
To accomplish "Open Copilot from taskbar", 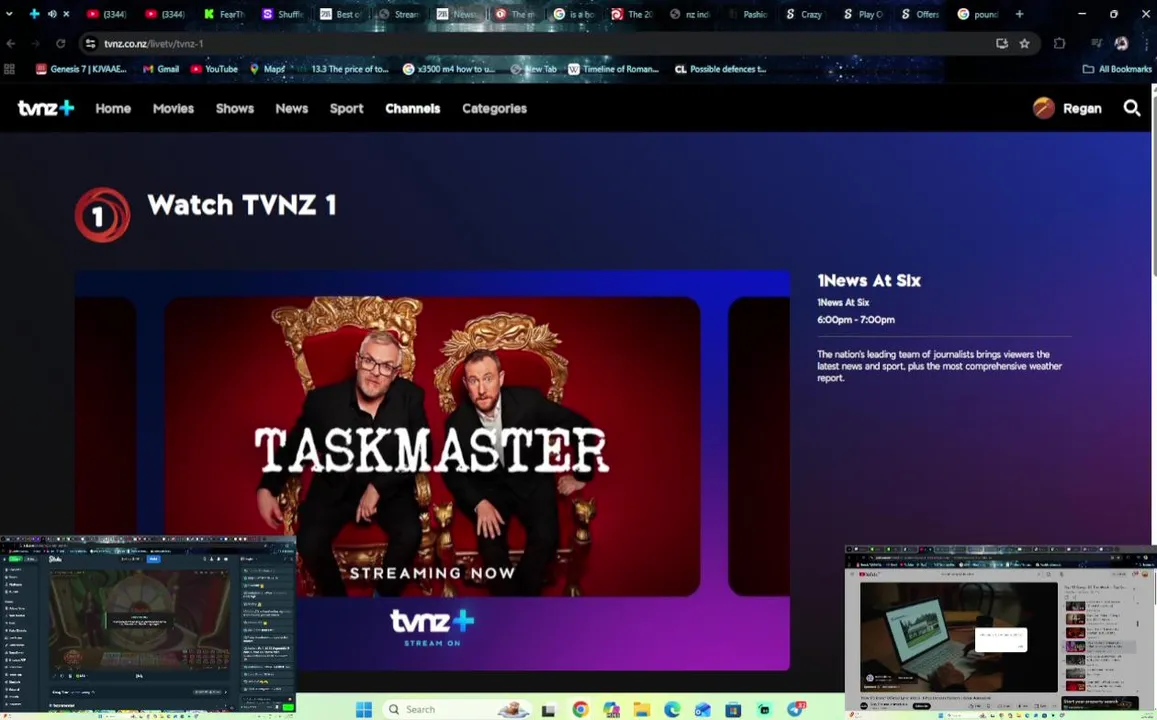I will (x=611, y=710).
